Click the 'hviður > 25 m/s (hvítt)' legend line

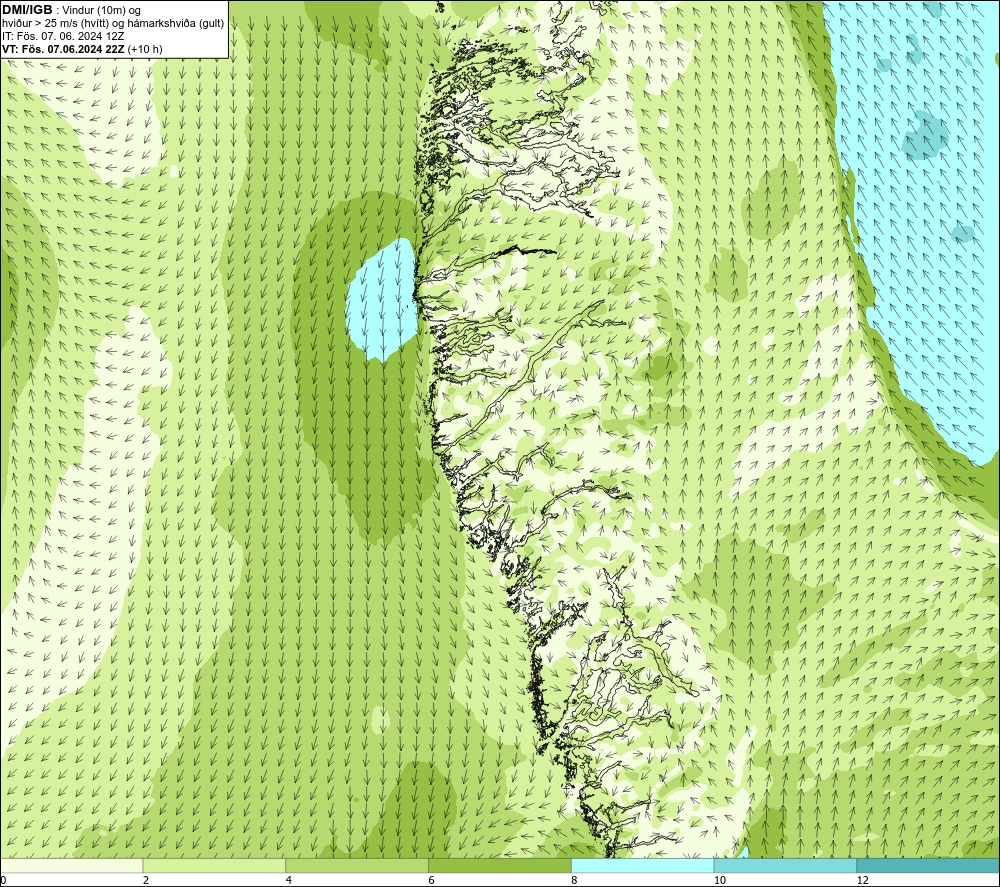114,23
